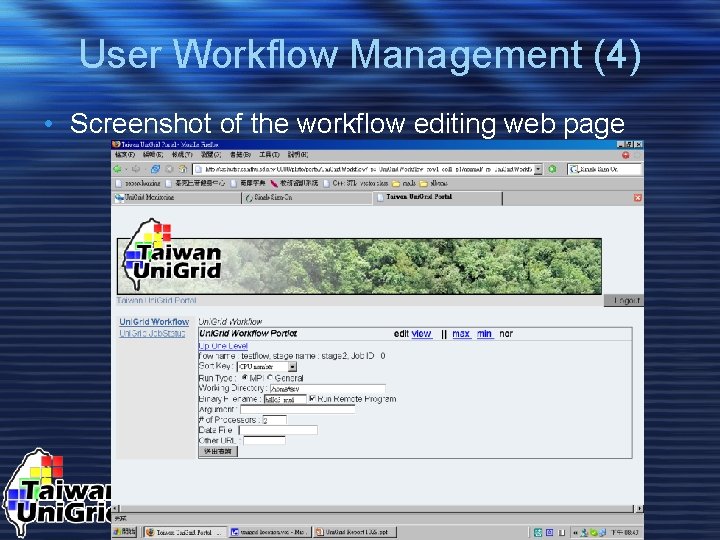Viewport: 720px width, 540px height.
Task: Click the first green system tray icon
Action: pyautogui.click(x=538, y=533)
